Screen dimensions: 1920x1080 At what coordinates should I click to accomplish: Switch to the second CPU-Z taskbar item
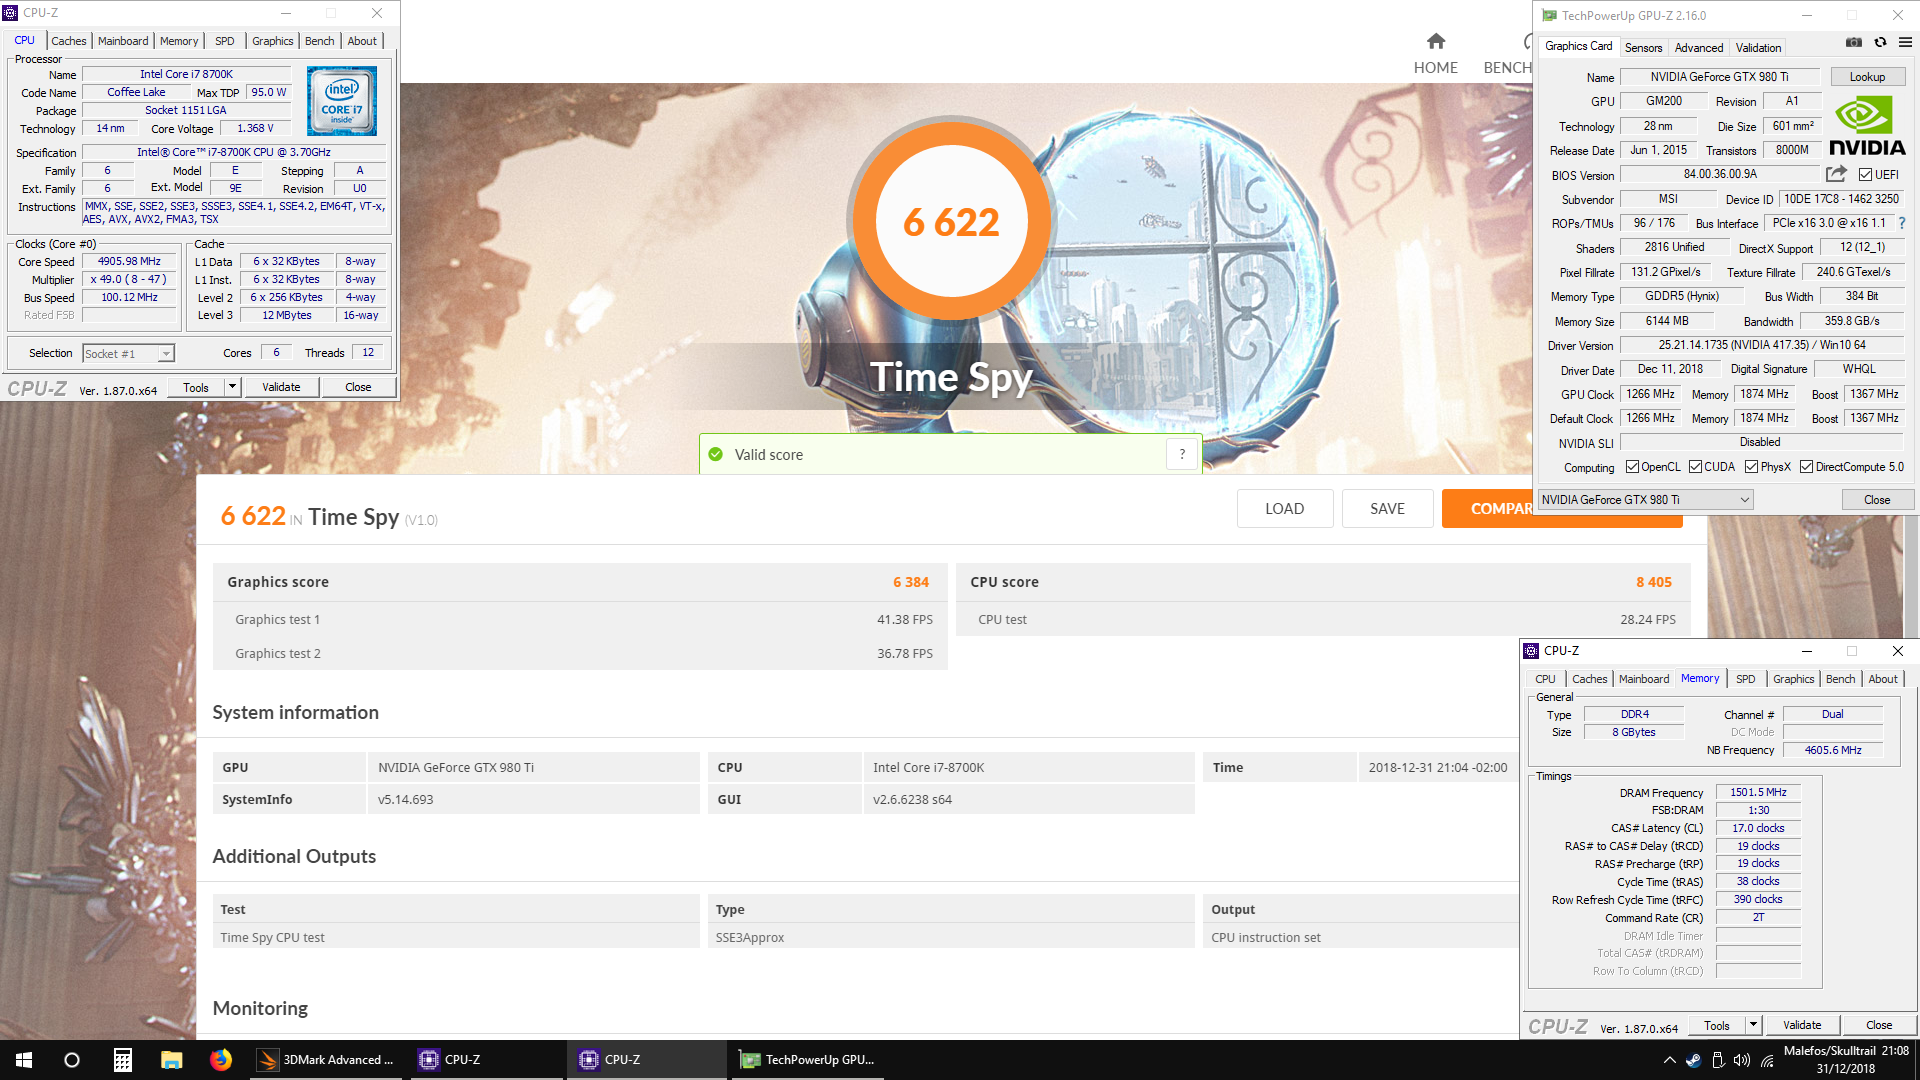click(647, 1060)
